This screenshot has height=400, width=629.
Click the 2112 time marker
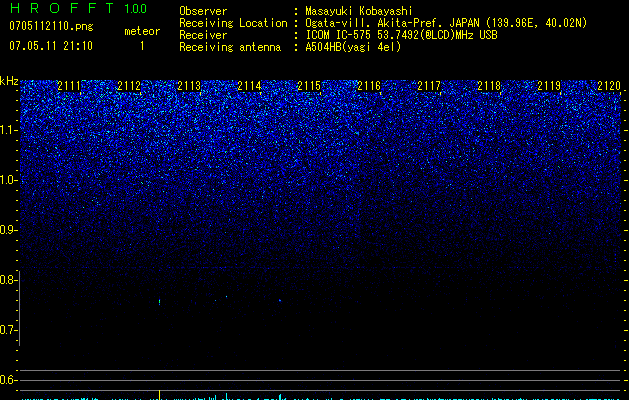[x=129, y=86]
